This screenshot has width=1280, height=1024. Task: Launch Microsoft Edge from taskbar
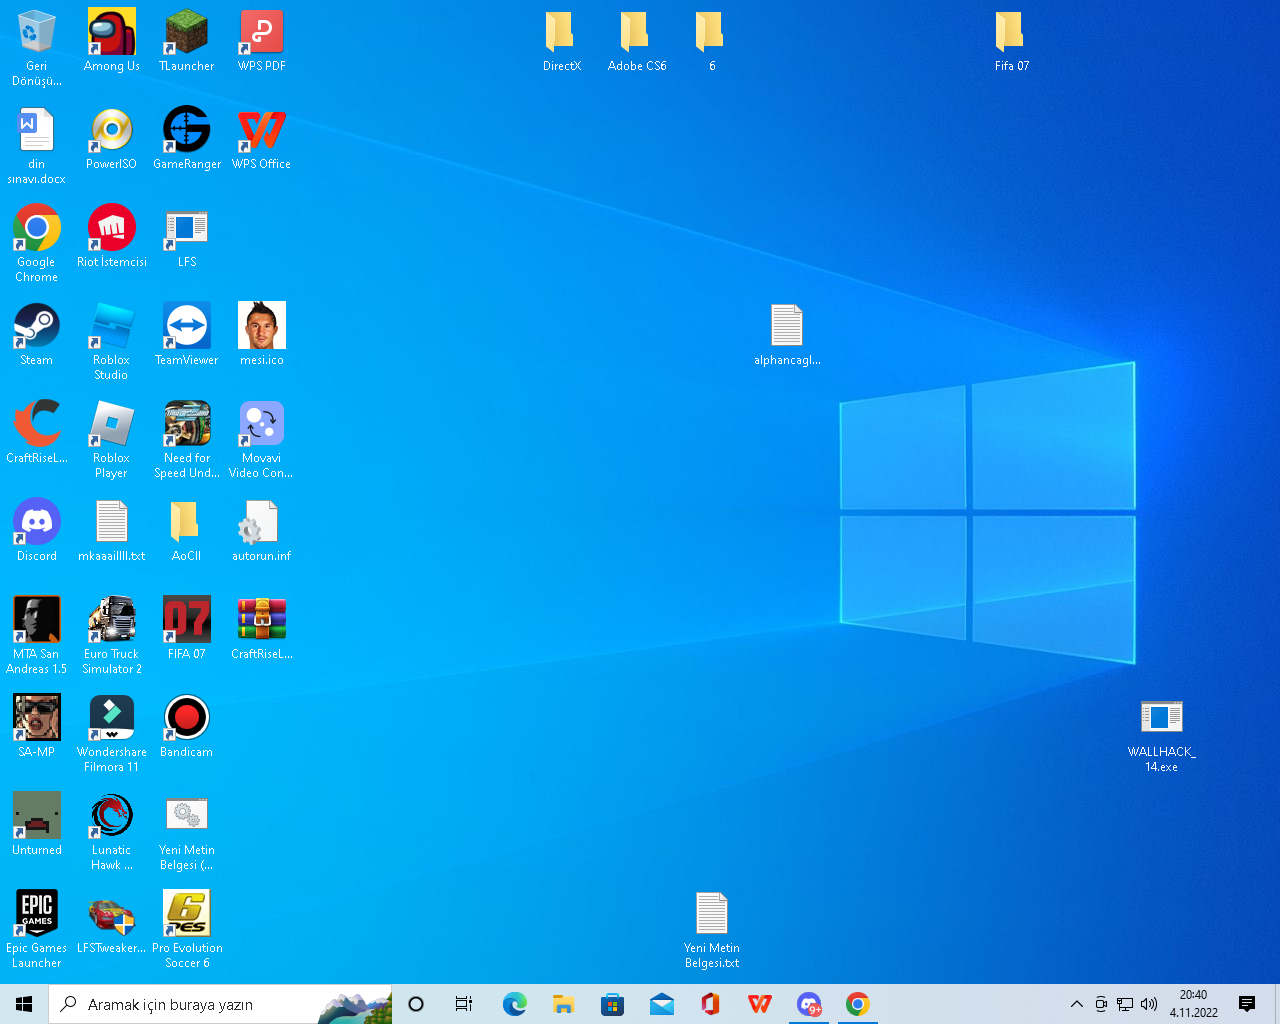coord(514,1004)
